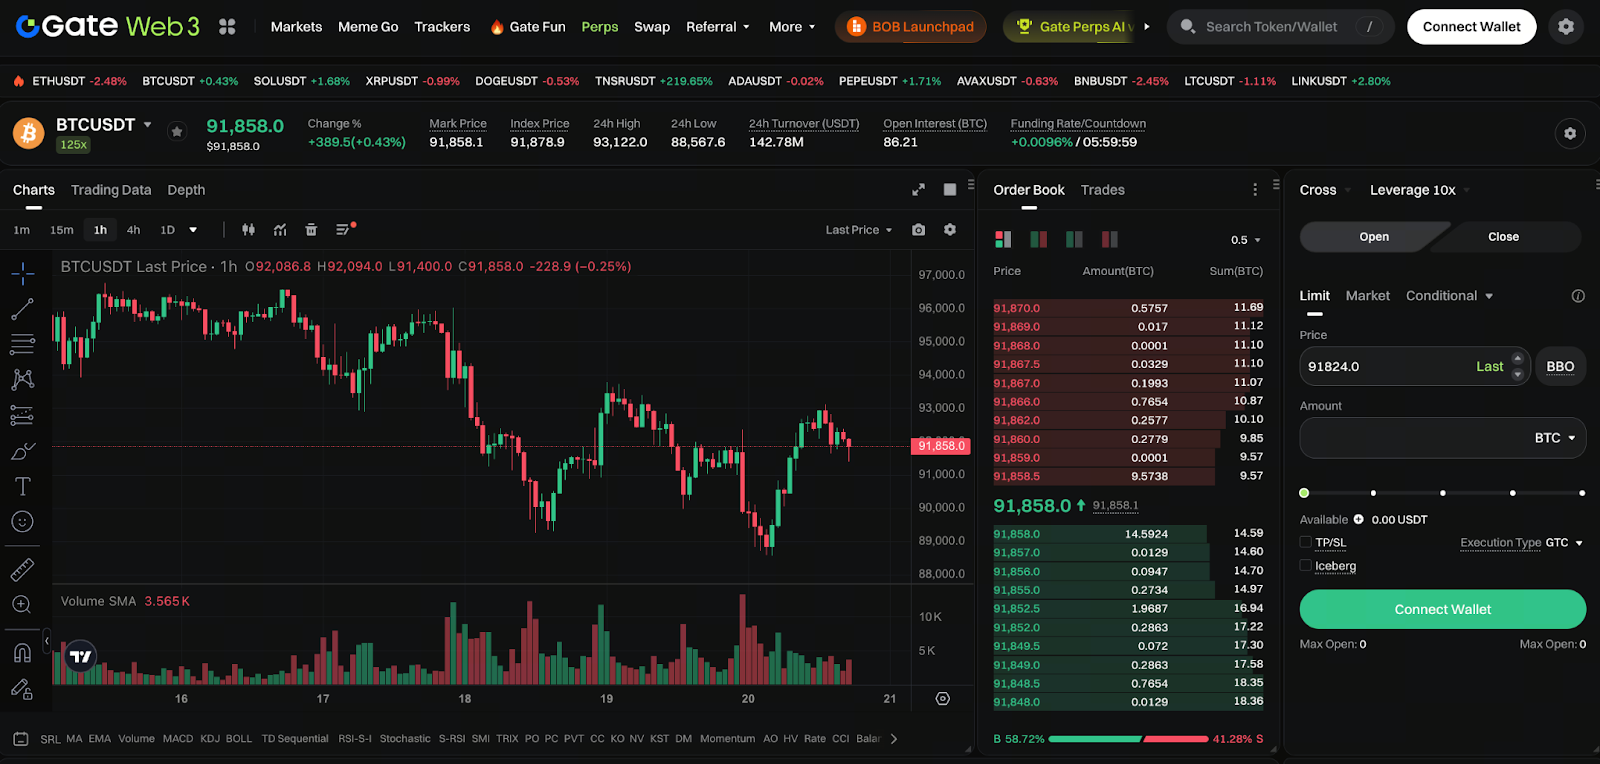Change order book 0.5 price grouping
Screen dimensions: 1600x764
1246,240
